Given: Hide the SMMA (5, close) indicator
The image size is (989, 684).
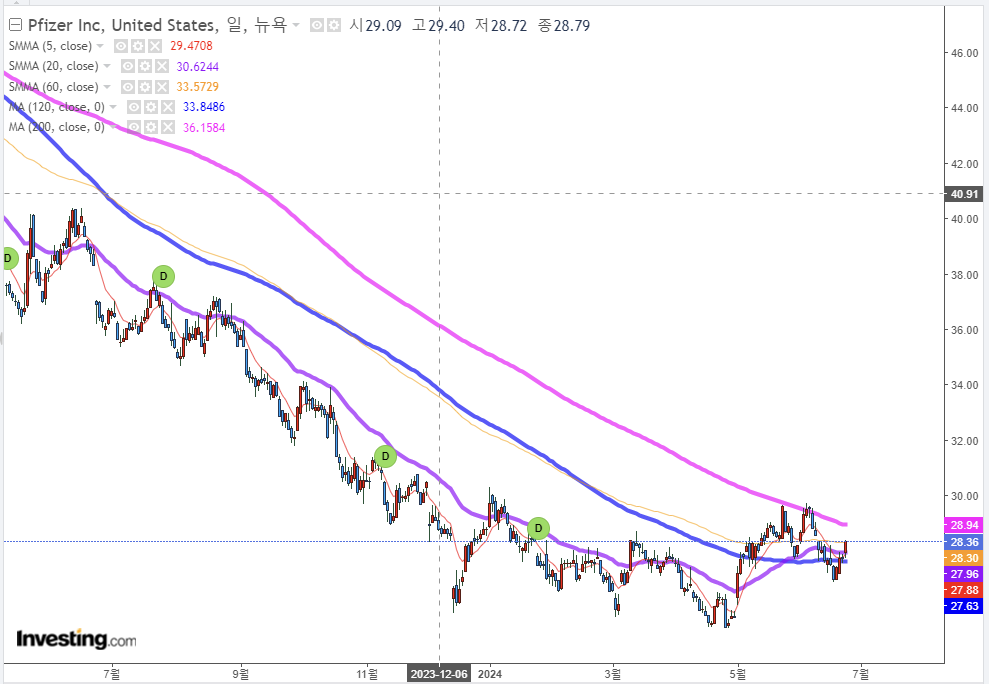Looking at the screenshot, I should click(120, 46).
